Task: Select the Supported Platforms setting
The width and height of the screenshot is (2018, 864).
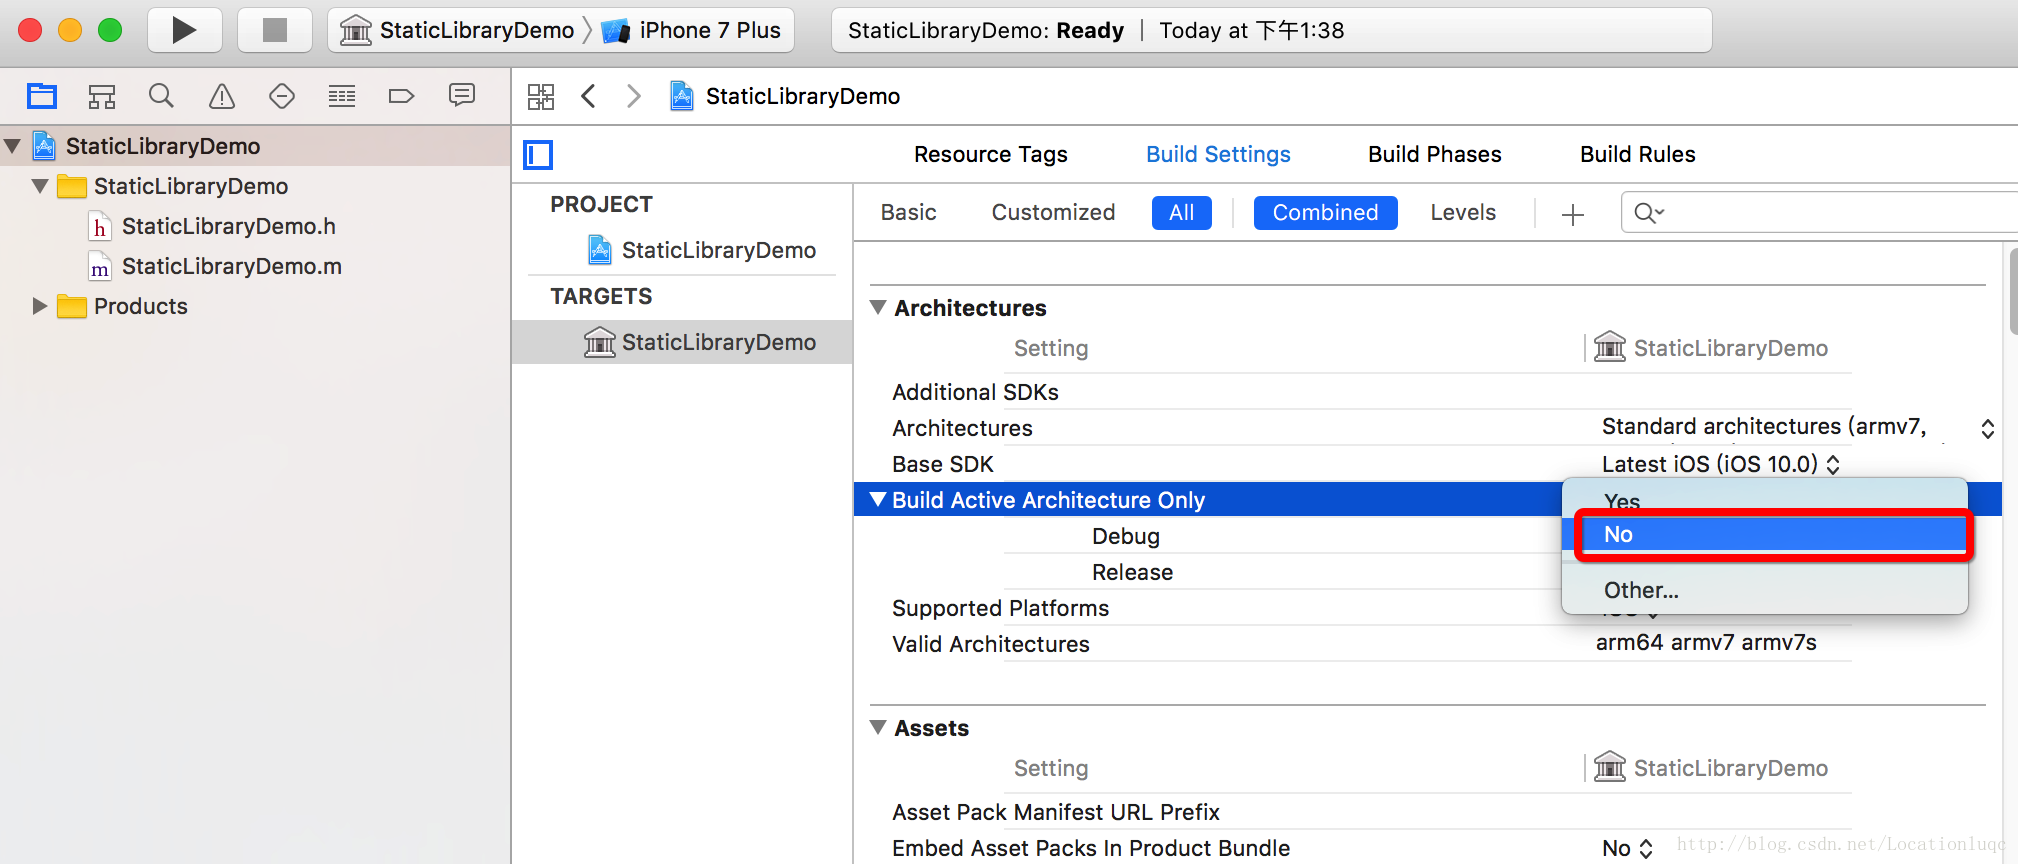Action: point(1000,608)
